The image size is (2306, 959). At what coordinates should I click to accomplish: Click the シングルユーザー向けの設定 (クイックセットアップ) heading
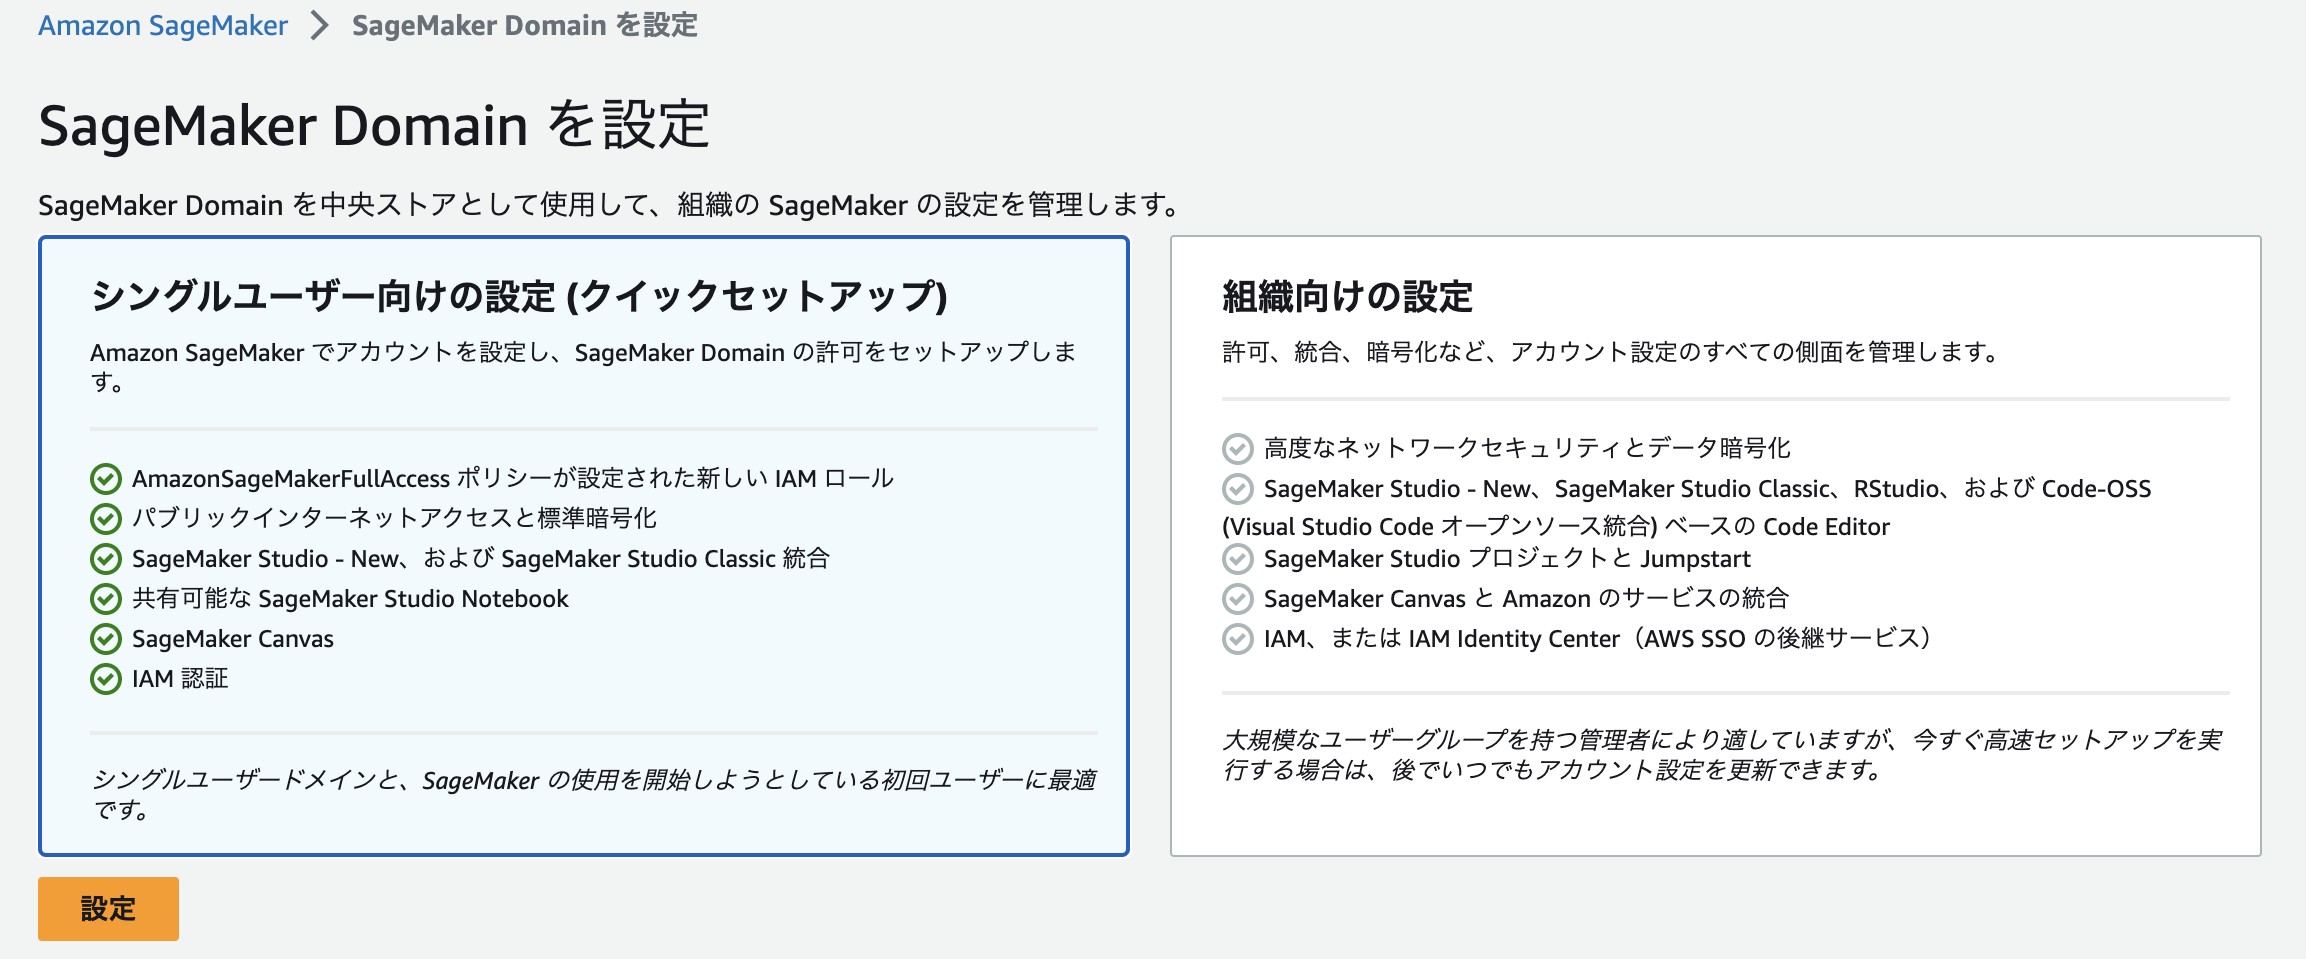(519, 297)
